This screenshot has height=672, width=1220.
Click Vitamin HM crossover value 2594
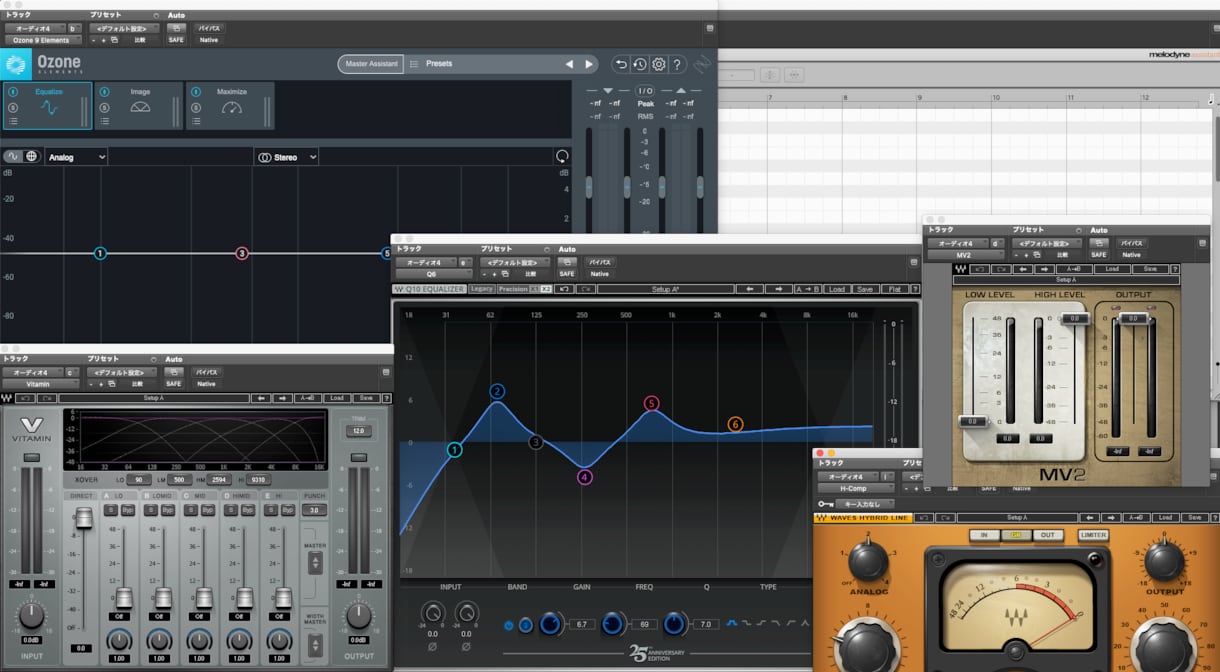[x=219, y=480]
